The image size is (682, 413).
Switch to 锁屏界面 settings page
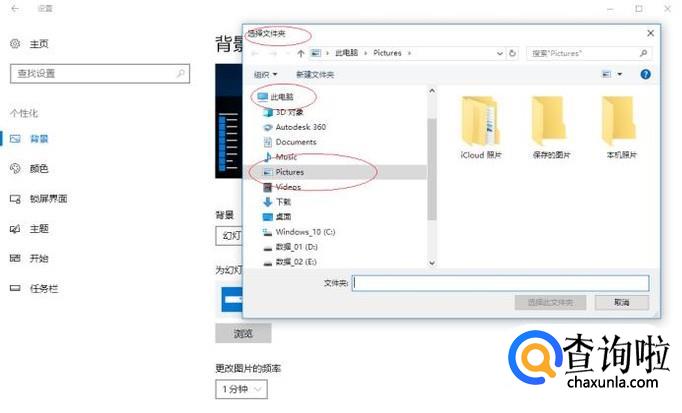click(x=48, y=198)
